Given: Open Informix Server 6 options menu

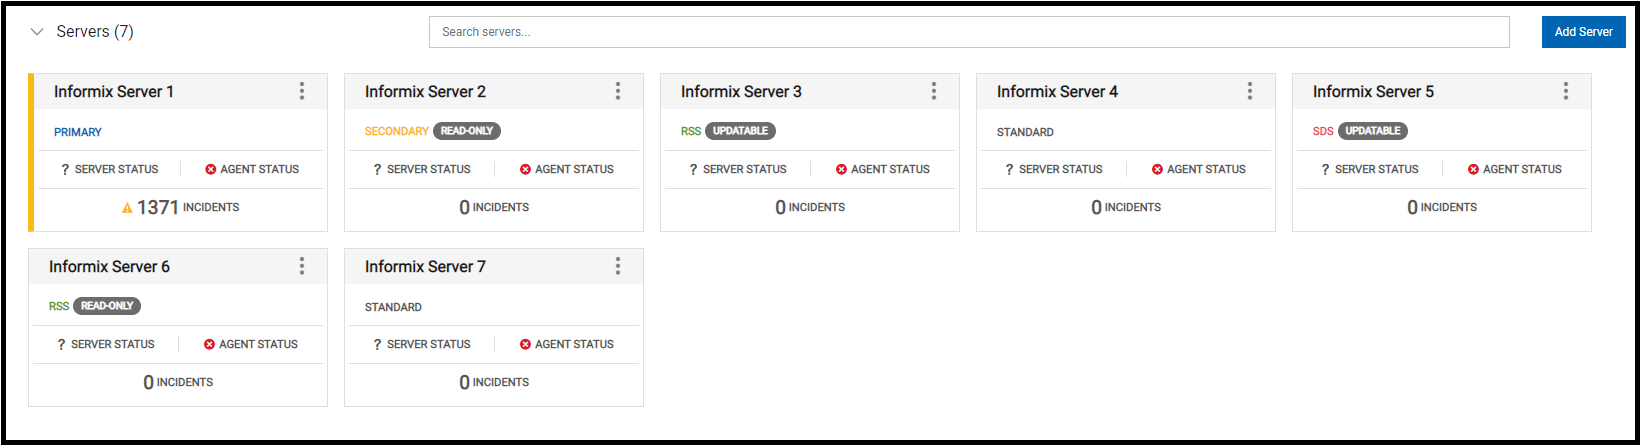Looking at the screenshot, I should pos(302,266).
